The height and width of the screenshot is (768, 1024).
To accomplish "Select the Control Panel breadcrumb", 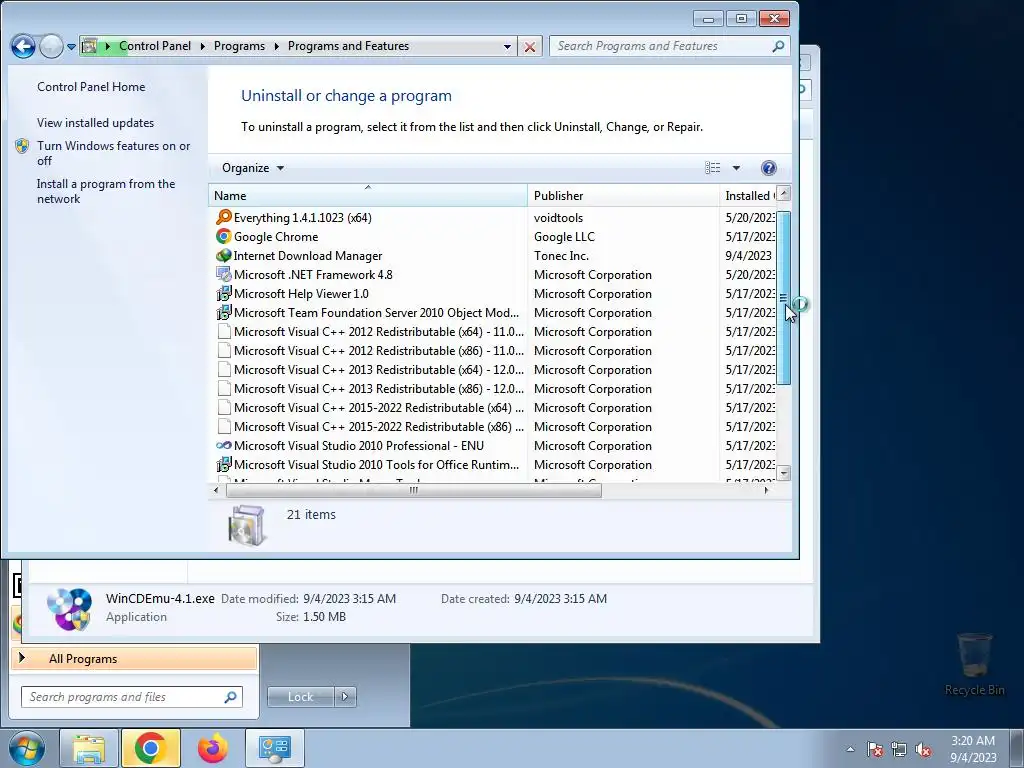I will 155,46.
